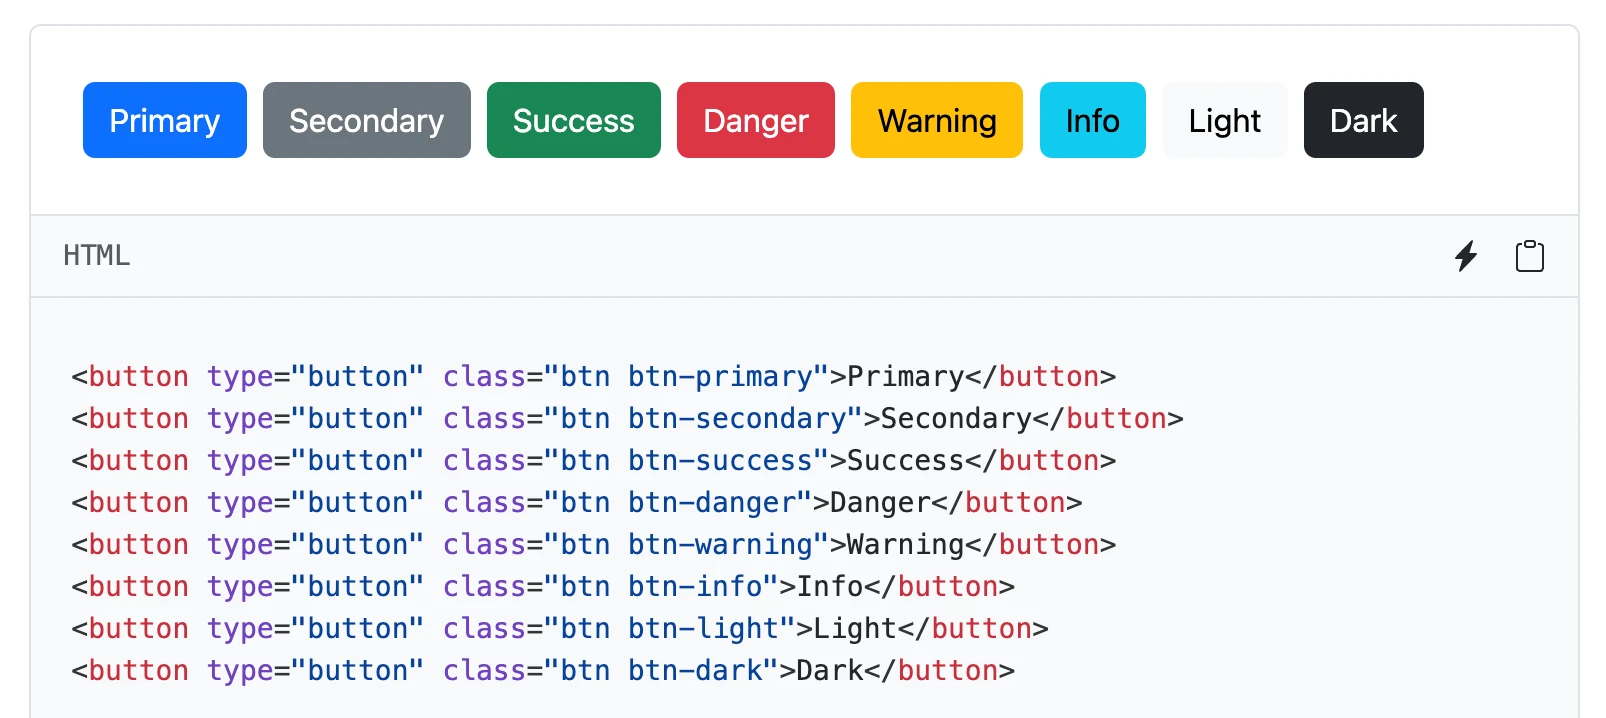Click the code line containing btn-light
Image resolution: width=1606 pixels, height=718 pixels.
[x=560, y=629]
